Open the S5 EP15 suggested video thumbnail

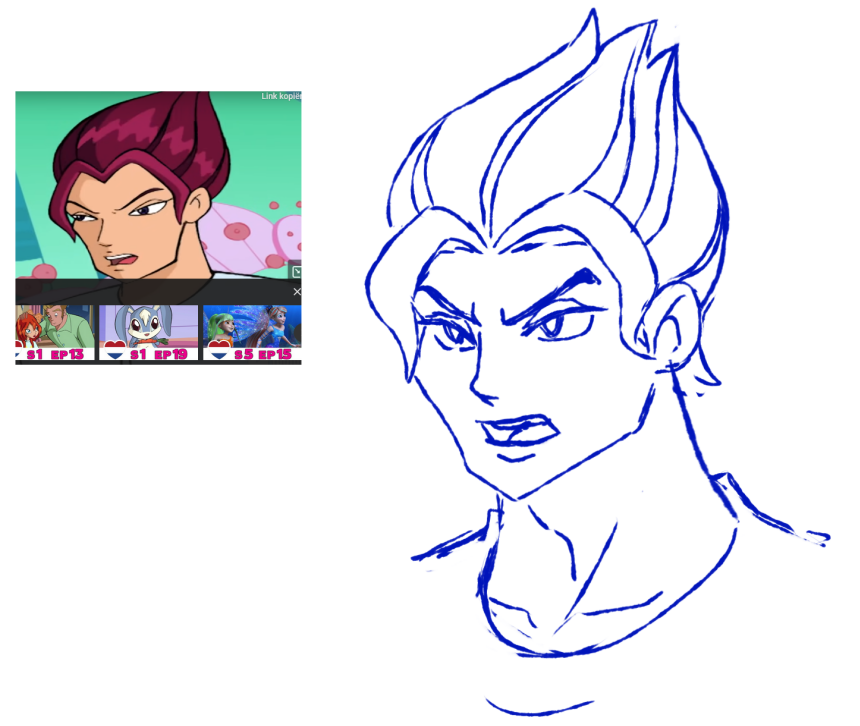click(252, 332)
